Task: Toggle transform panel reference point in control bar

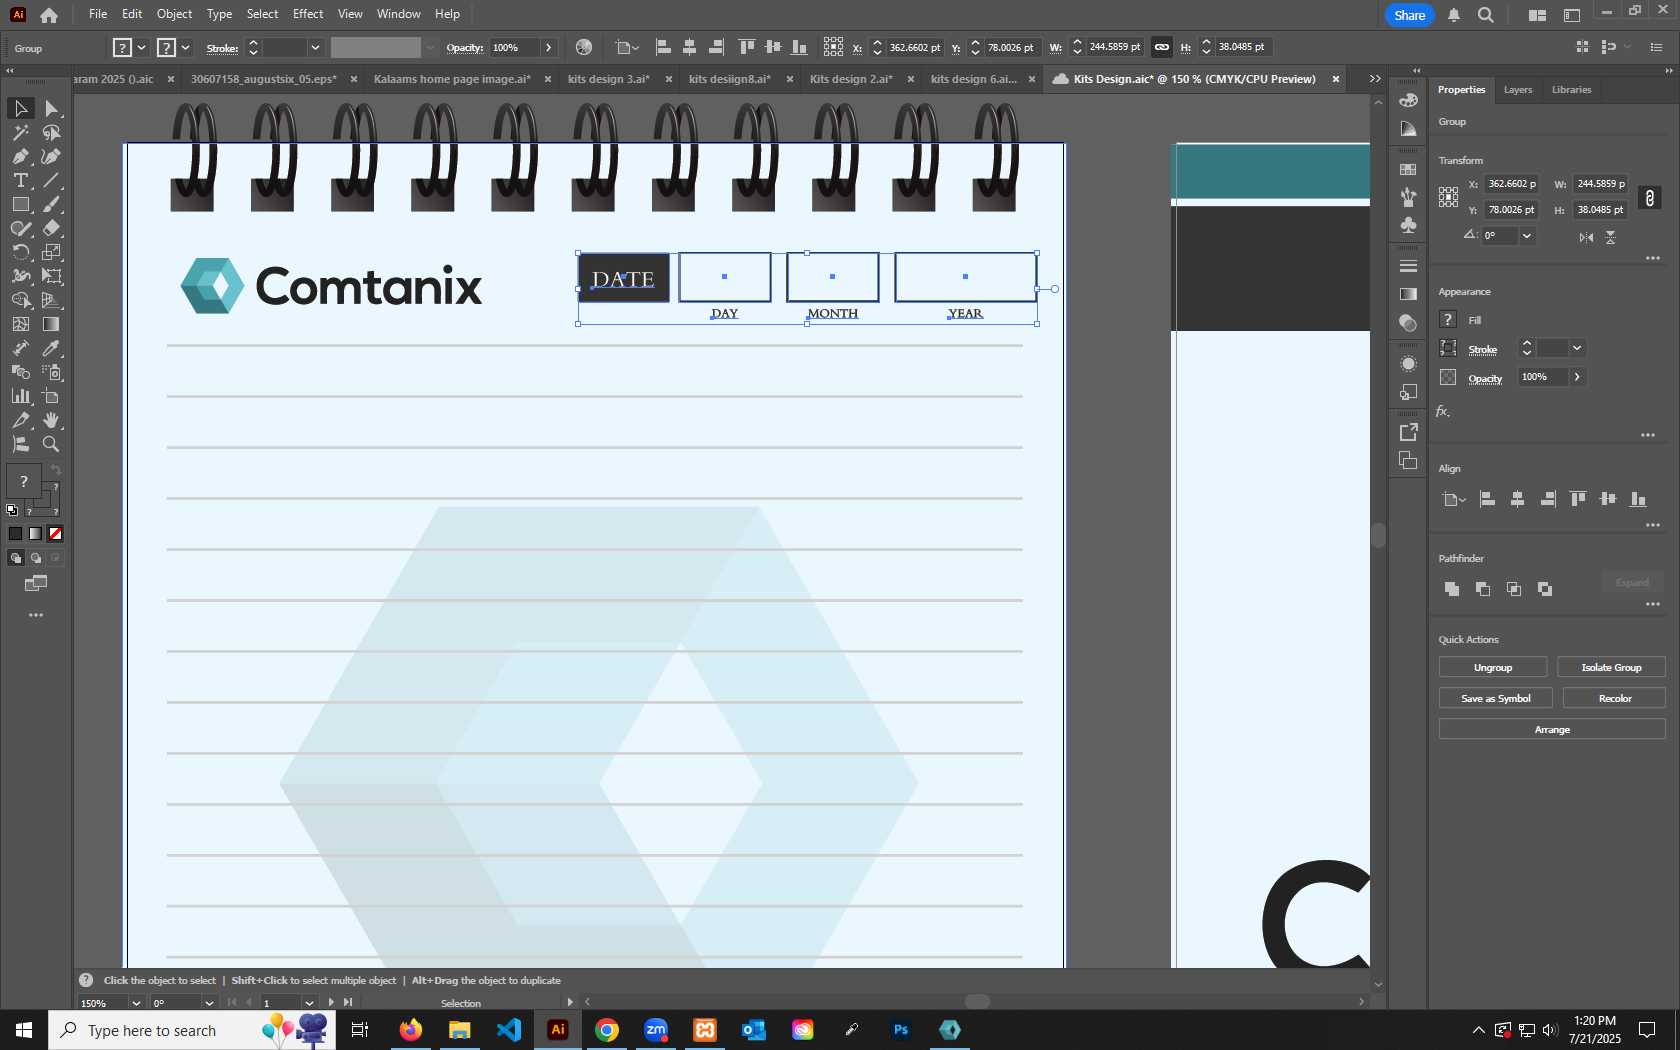Action: pos(833,47)
